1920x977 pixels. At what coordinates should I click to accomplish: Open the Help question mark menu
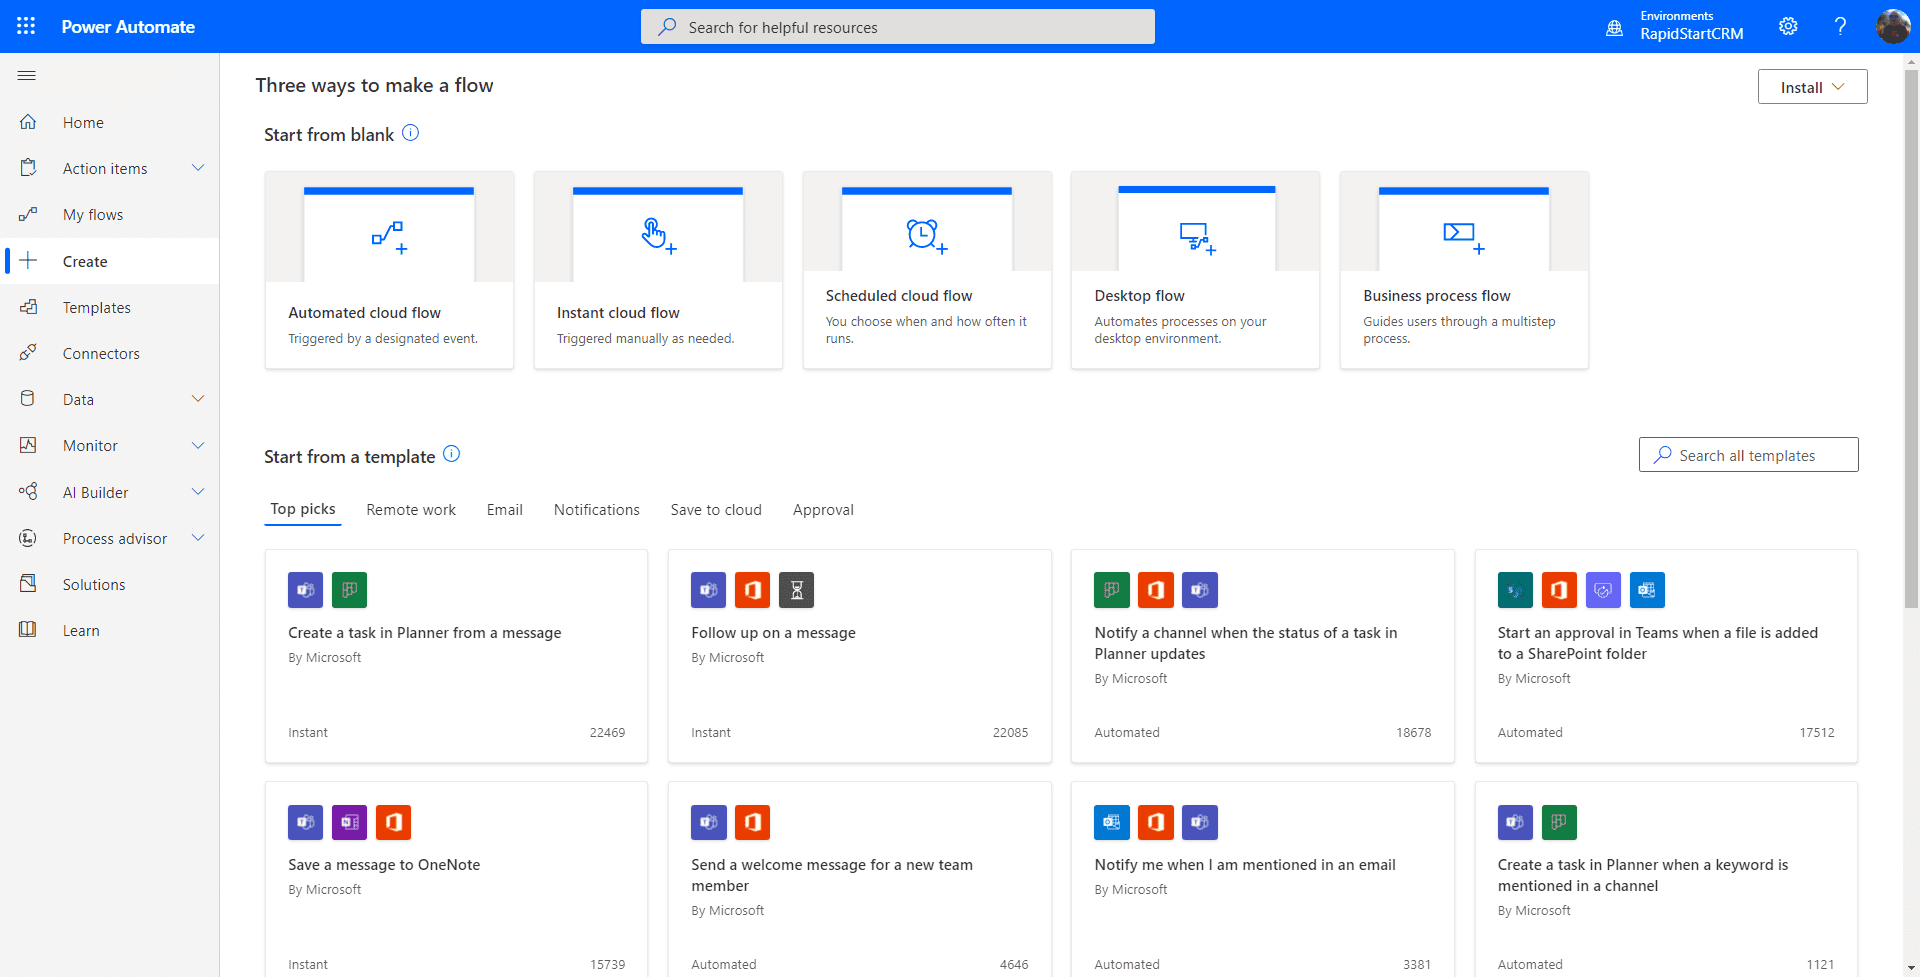[x=1840, y=26]
